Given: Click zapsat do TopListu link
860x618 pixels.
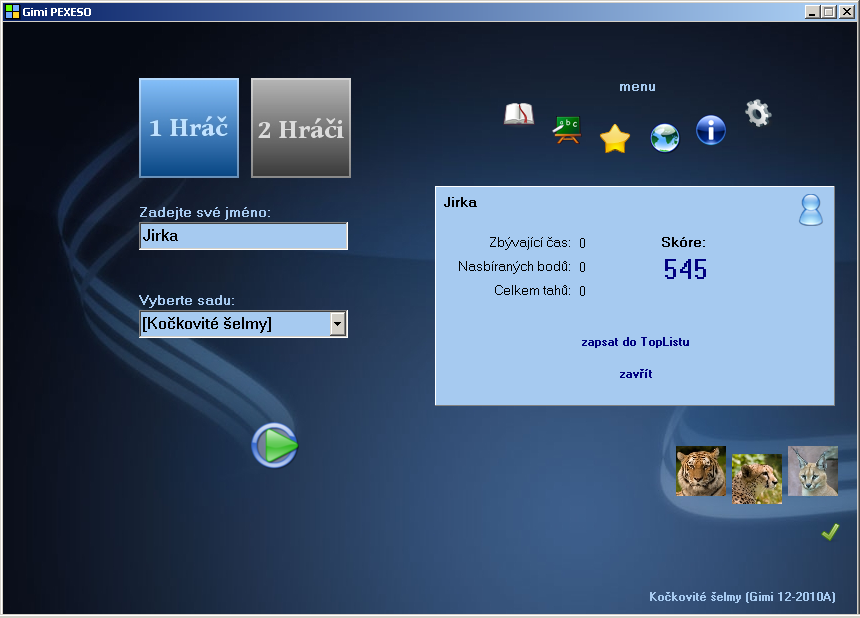Looking at the screenshot, I should click(x=635, y=342).
